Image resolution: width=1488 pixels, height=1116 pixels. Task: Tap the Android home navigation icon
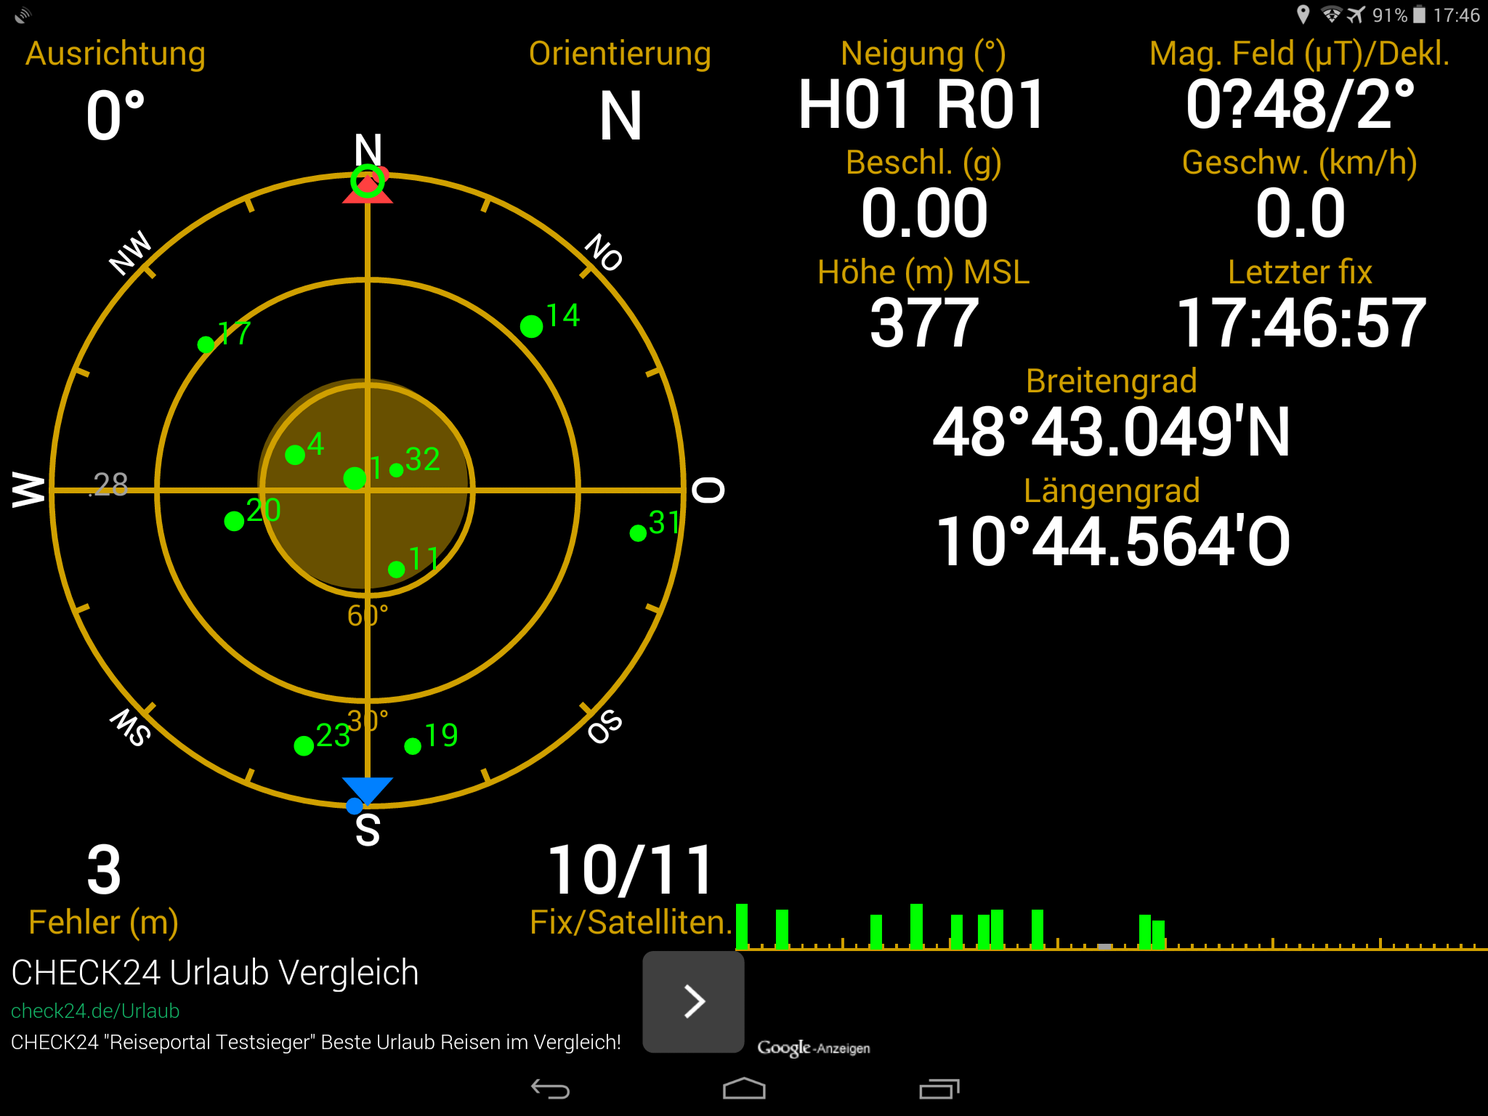point(744,1089)
